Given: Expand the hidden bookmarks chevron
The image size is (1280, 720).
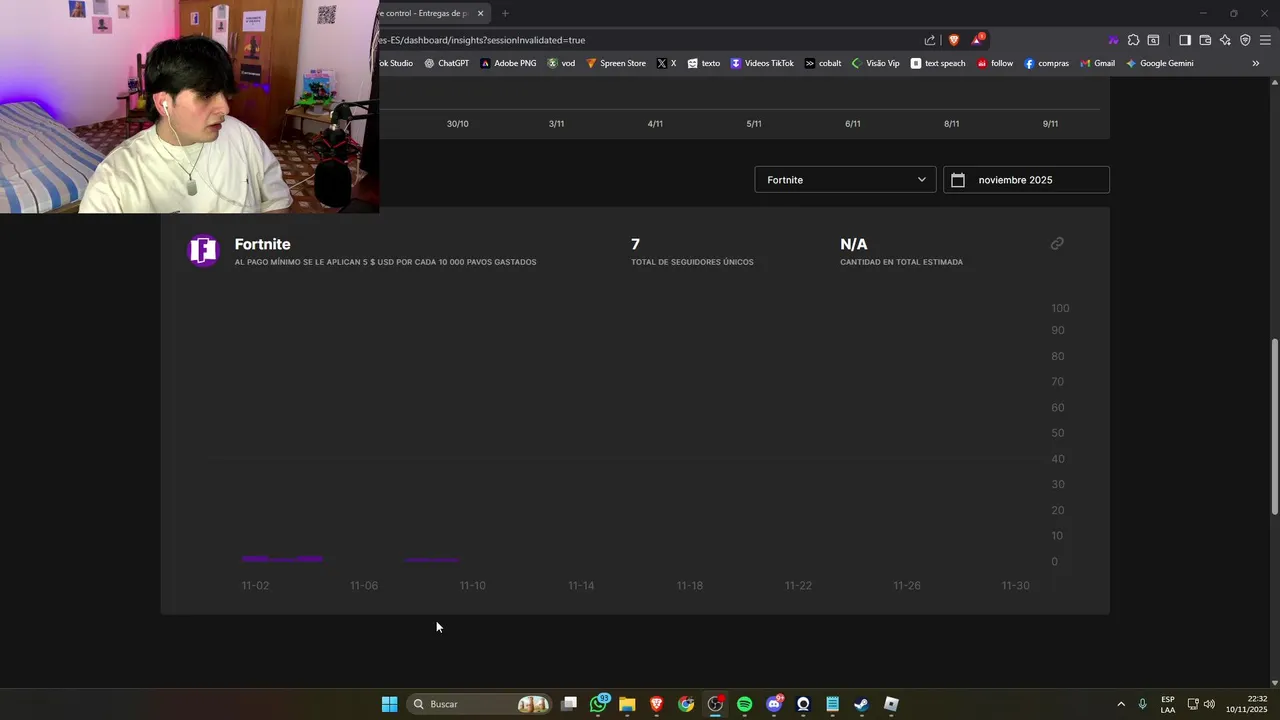Looking at the screenshot, I should (1256, 63).
